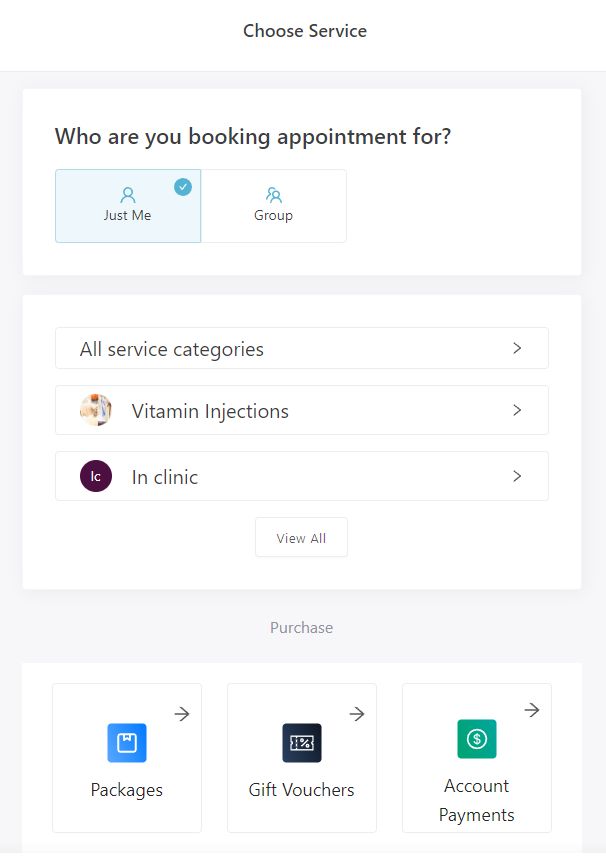Image resolution: width=606 pixels, height=856 pixels.
Task: Click the In clinic 'Ic' avatar
Action: click(96, 476)
